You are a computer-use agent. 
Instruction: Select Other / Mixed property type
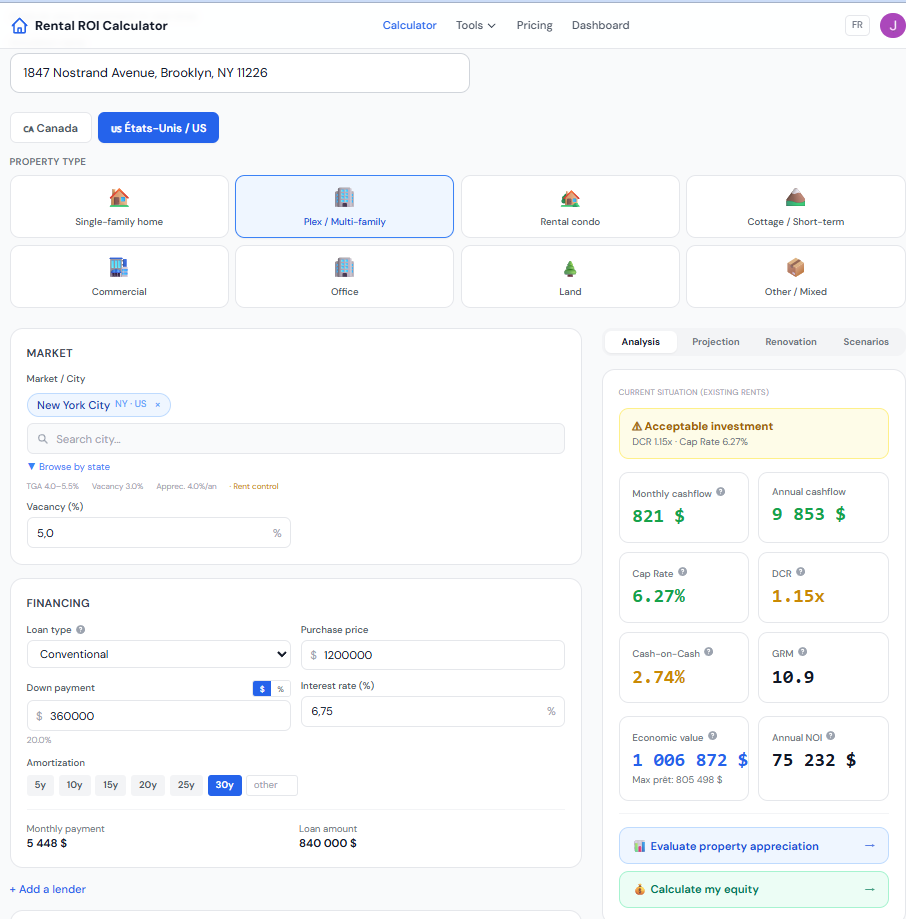796,277
